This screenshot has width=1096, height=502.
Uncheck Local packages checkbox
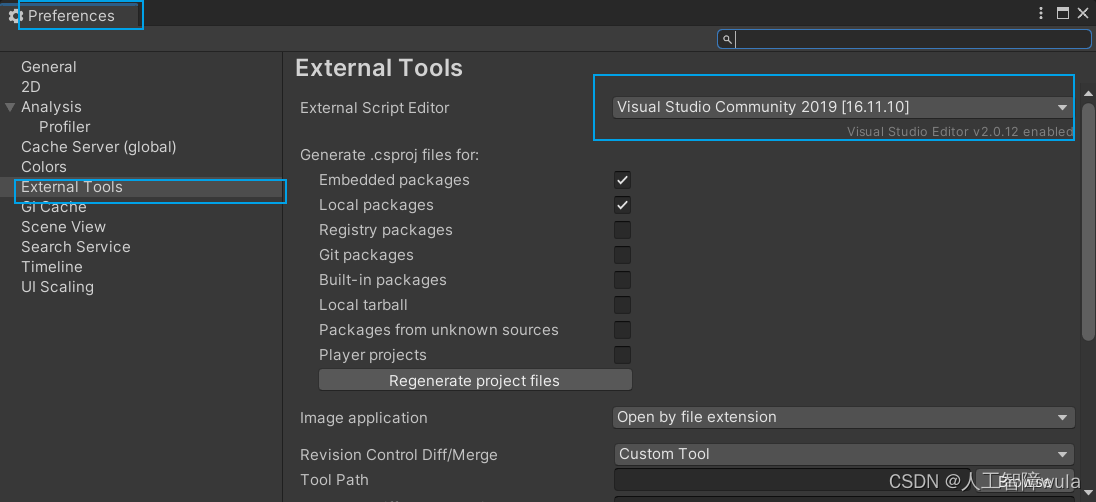coord(622,205)
